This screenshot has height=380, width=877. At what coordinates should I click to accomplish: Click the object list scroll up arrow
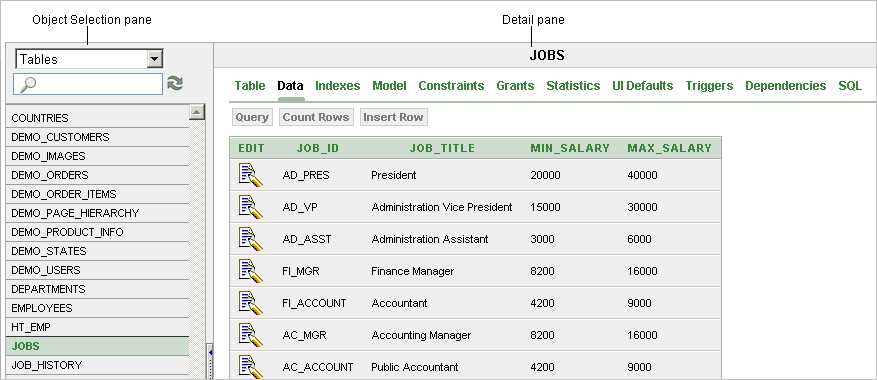197,112
